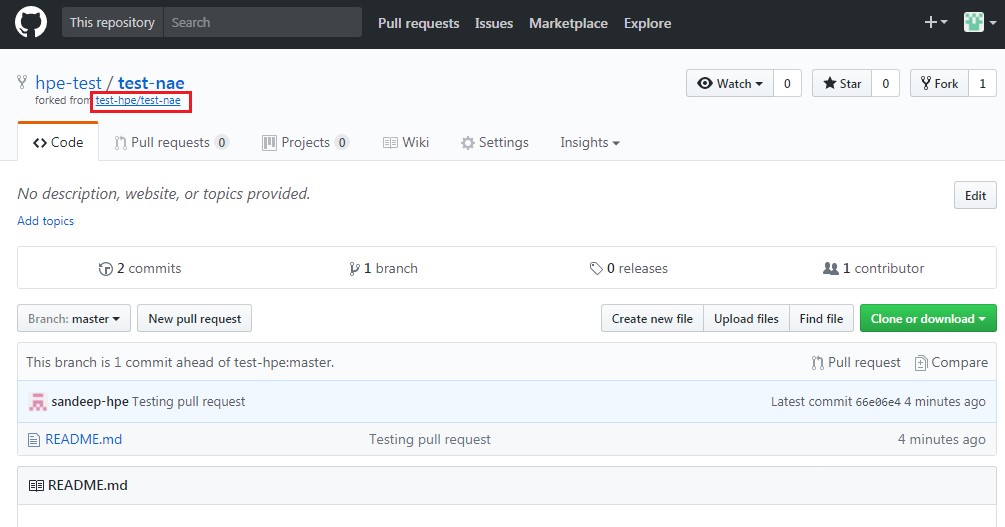Click README.md row's commit message
1005x527 pixels.
coord(429,439)
